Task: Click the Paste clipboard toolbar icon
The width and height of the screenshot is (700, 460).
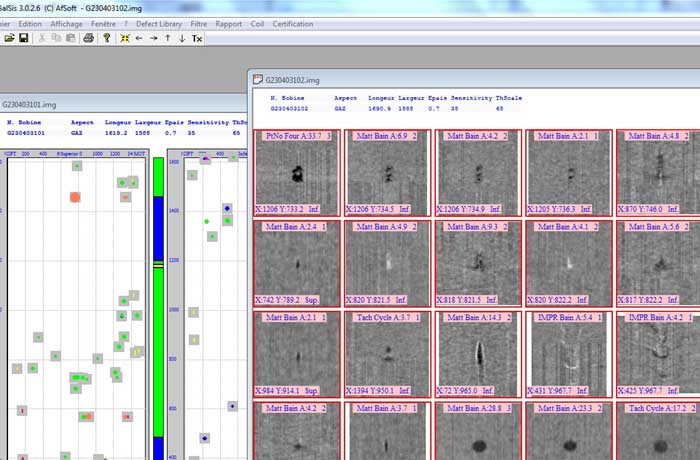Action: pyautogui.click(x=71, y=38)
